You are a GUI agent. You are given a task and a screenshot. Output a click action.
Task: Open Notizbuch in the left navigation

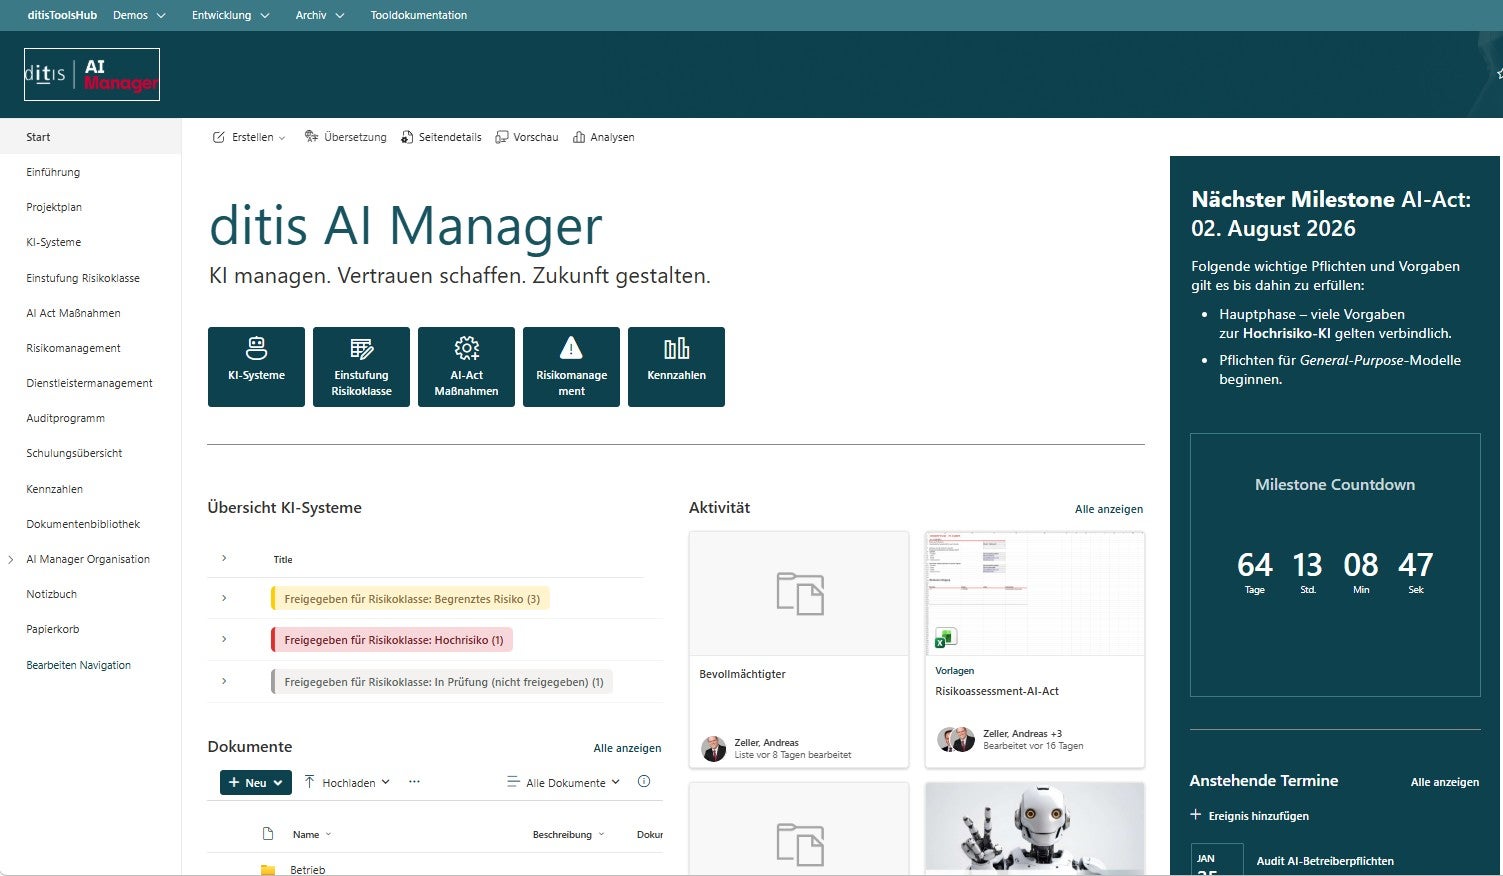51,594
